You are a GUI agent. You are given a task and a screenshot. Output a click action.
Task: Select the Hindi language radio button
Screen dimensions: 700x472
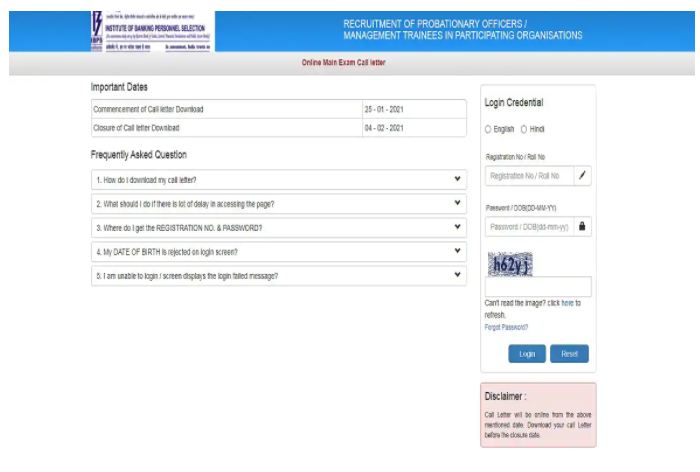tap(524, 129)
